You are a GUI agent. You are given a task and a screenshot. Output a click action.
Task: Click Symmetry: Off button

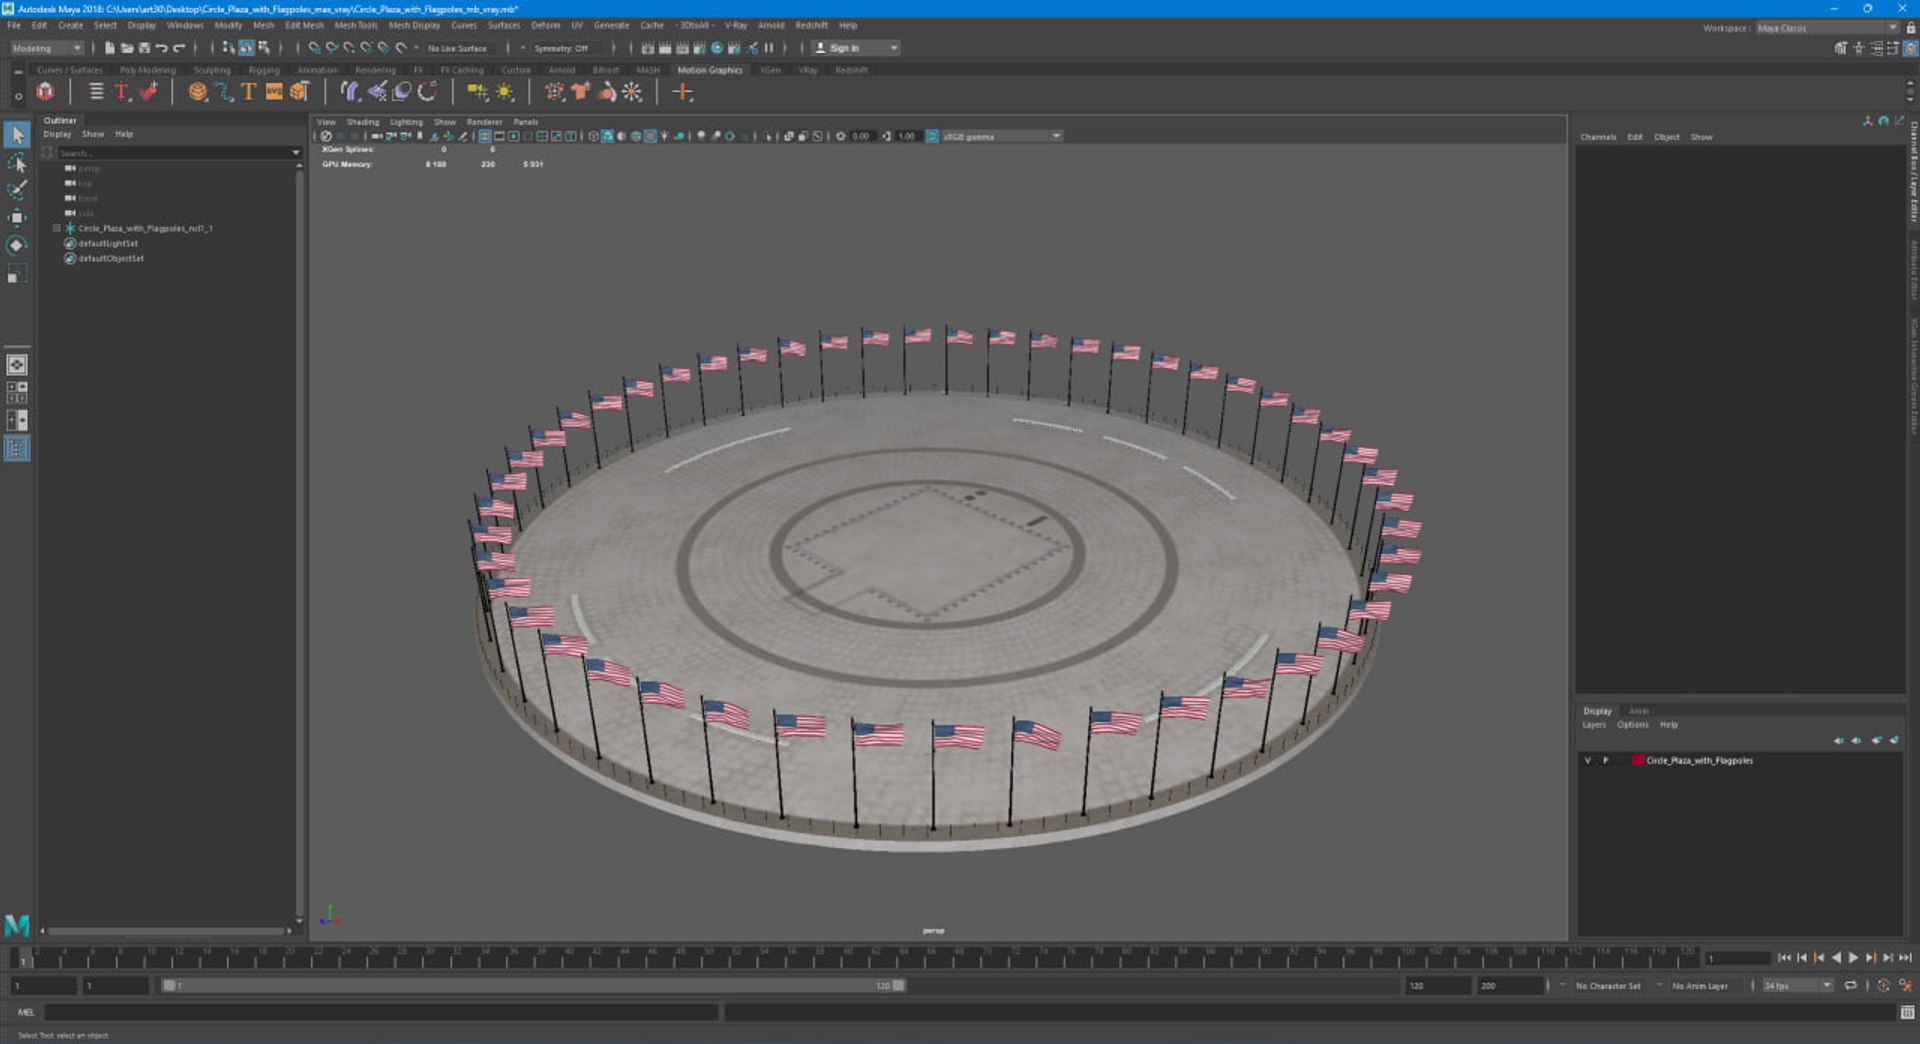560,48
